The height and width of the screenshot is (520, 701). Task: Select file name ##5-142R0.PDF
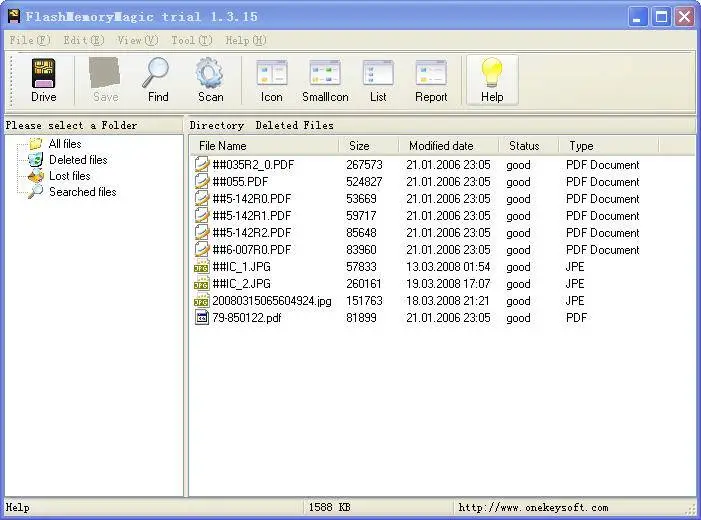pyautogui.click(x=252, y=199)
